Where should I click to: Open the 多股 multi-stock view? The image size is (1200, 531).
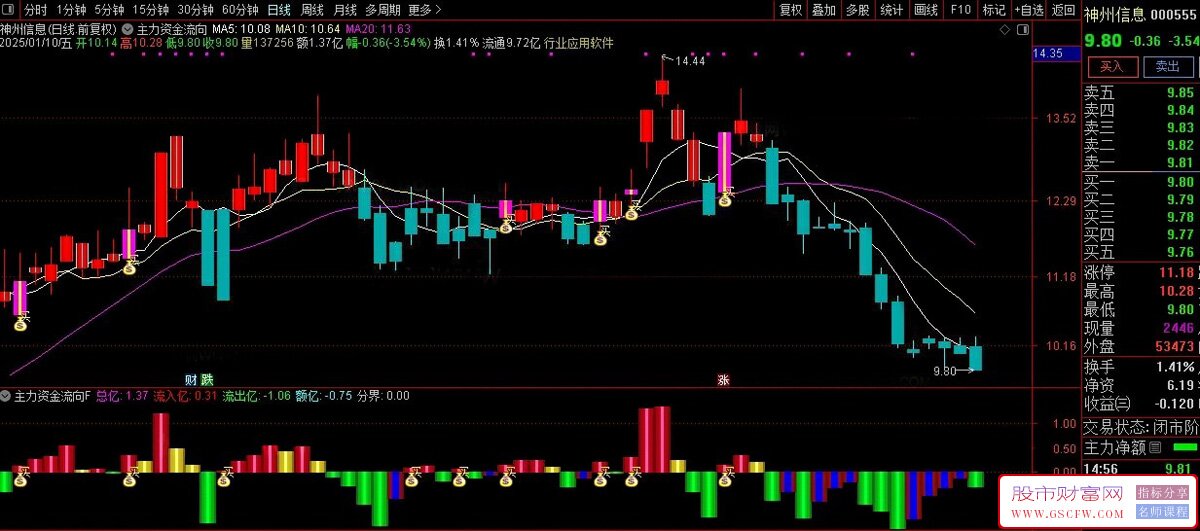858,10
